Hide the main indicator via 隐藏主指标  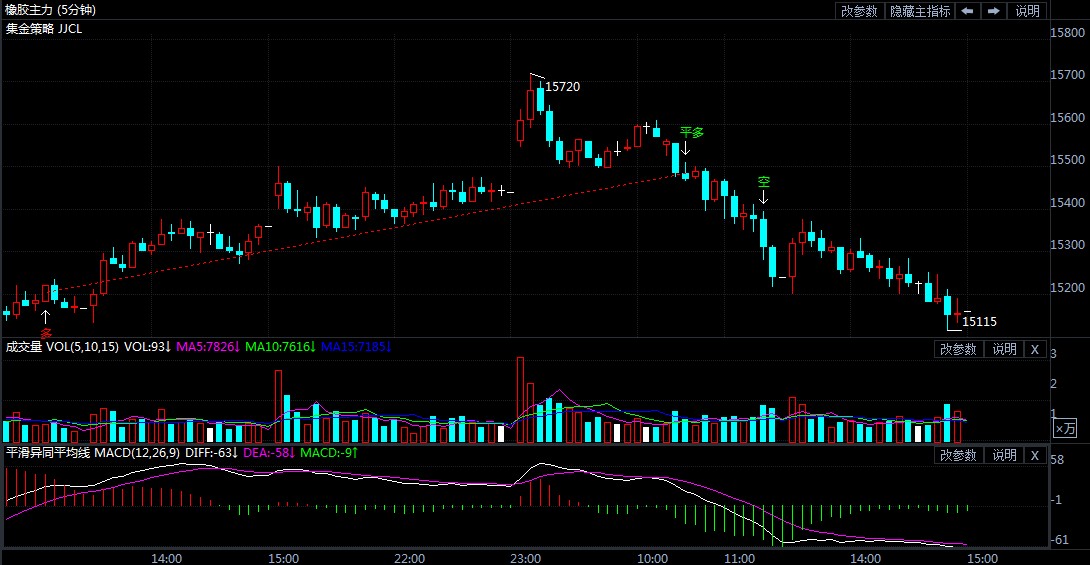pyautogui.click(x=920, y=10)
